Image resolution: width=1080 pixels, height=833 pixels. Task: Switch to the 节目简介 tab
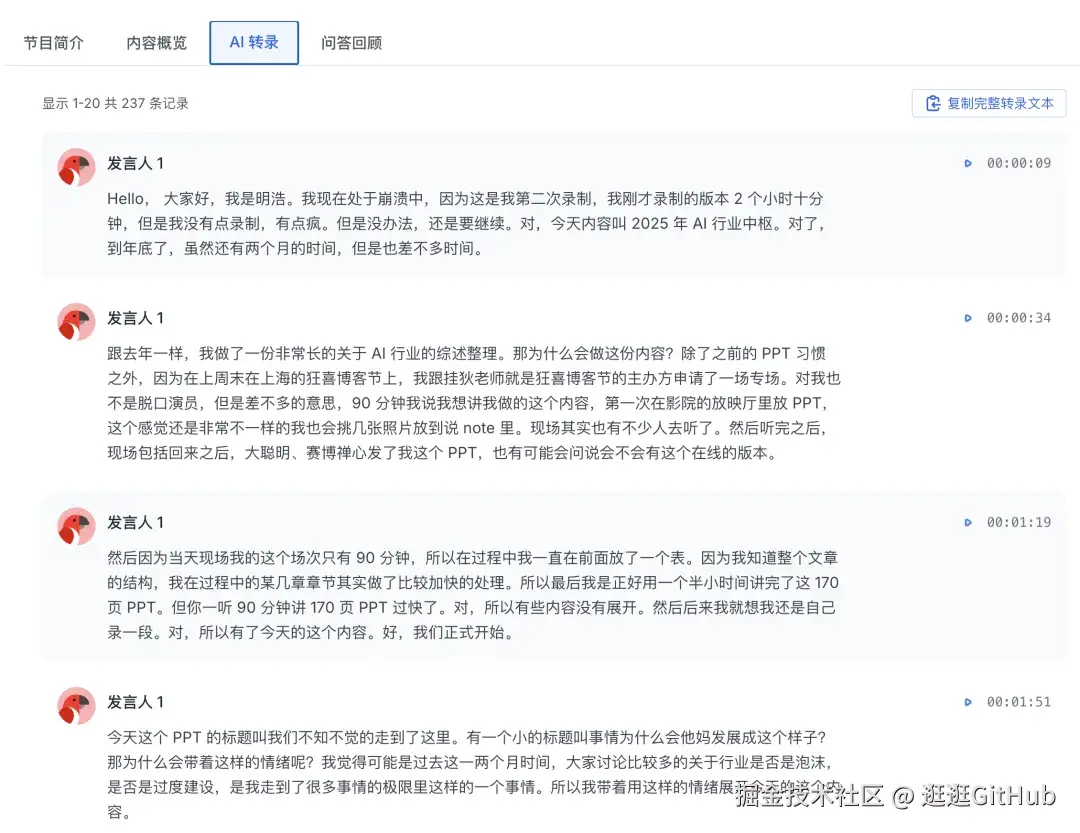[53, 42]
